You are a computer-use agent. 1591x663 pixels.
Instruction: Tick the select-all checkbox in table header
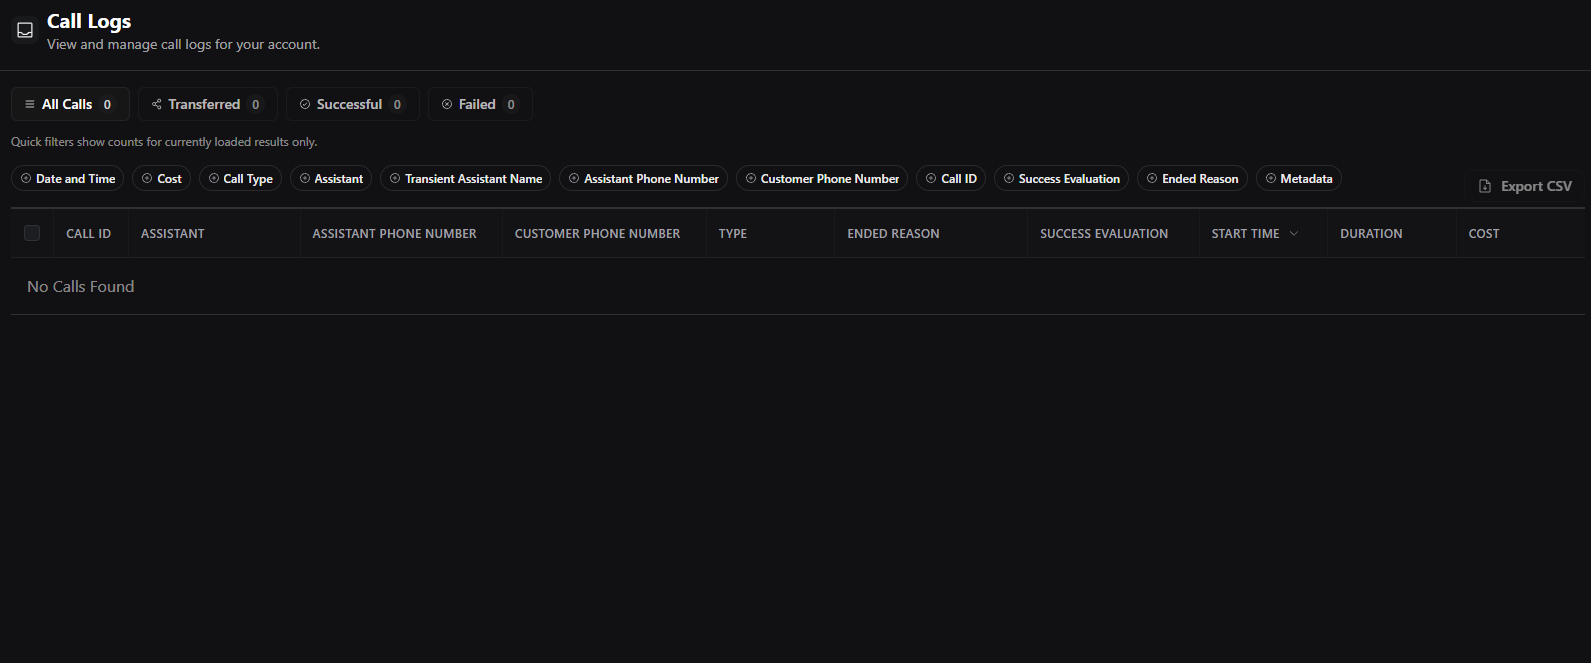coord(32,233)
